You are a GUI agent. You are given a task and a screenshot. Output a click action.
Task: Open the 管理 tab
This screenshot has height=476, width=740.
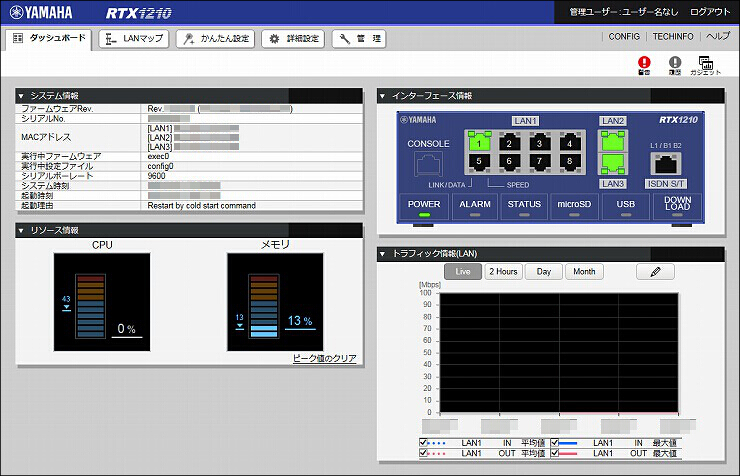359,39
